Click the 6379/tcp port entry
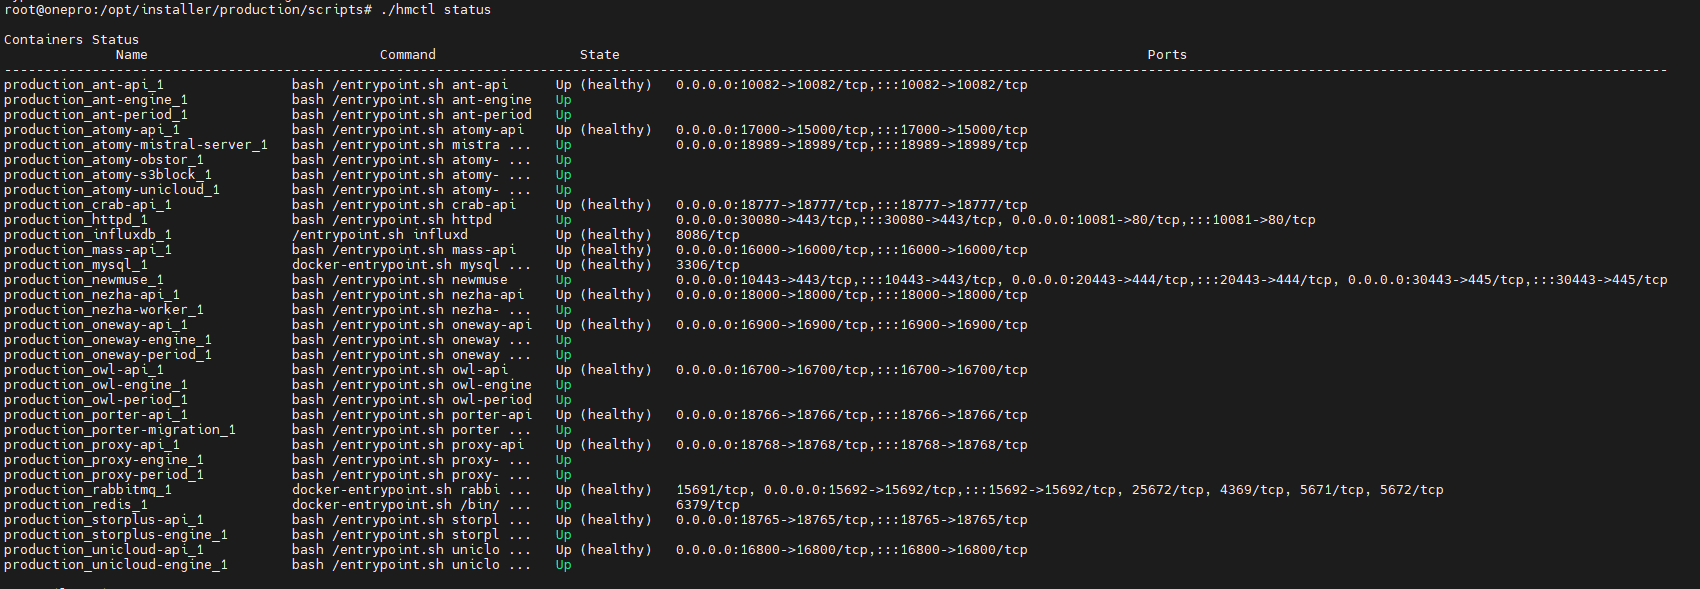 coord(708,505)
